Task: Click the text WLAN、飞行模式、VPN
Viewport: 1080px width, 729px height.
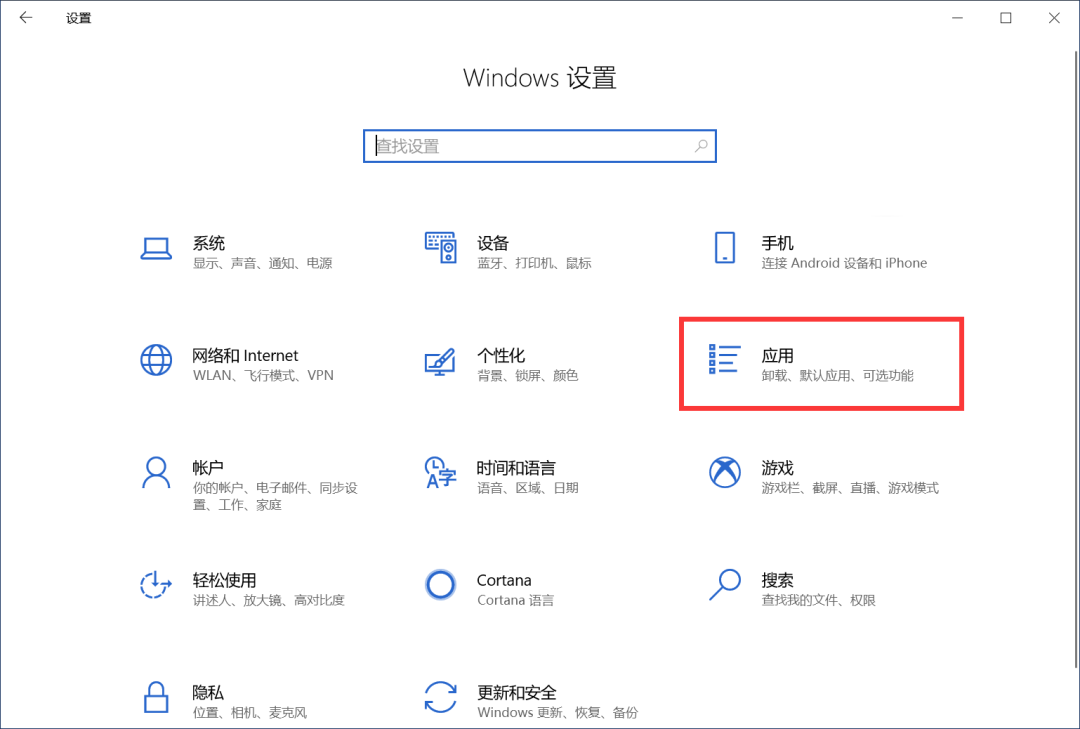Action: pos(263,376)
